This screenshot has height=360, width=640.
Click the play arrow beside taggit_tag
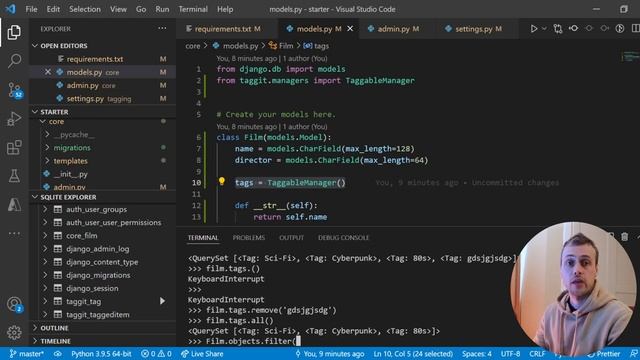pos(162,301)
